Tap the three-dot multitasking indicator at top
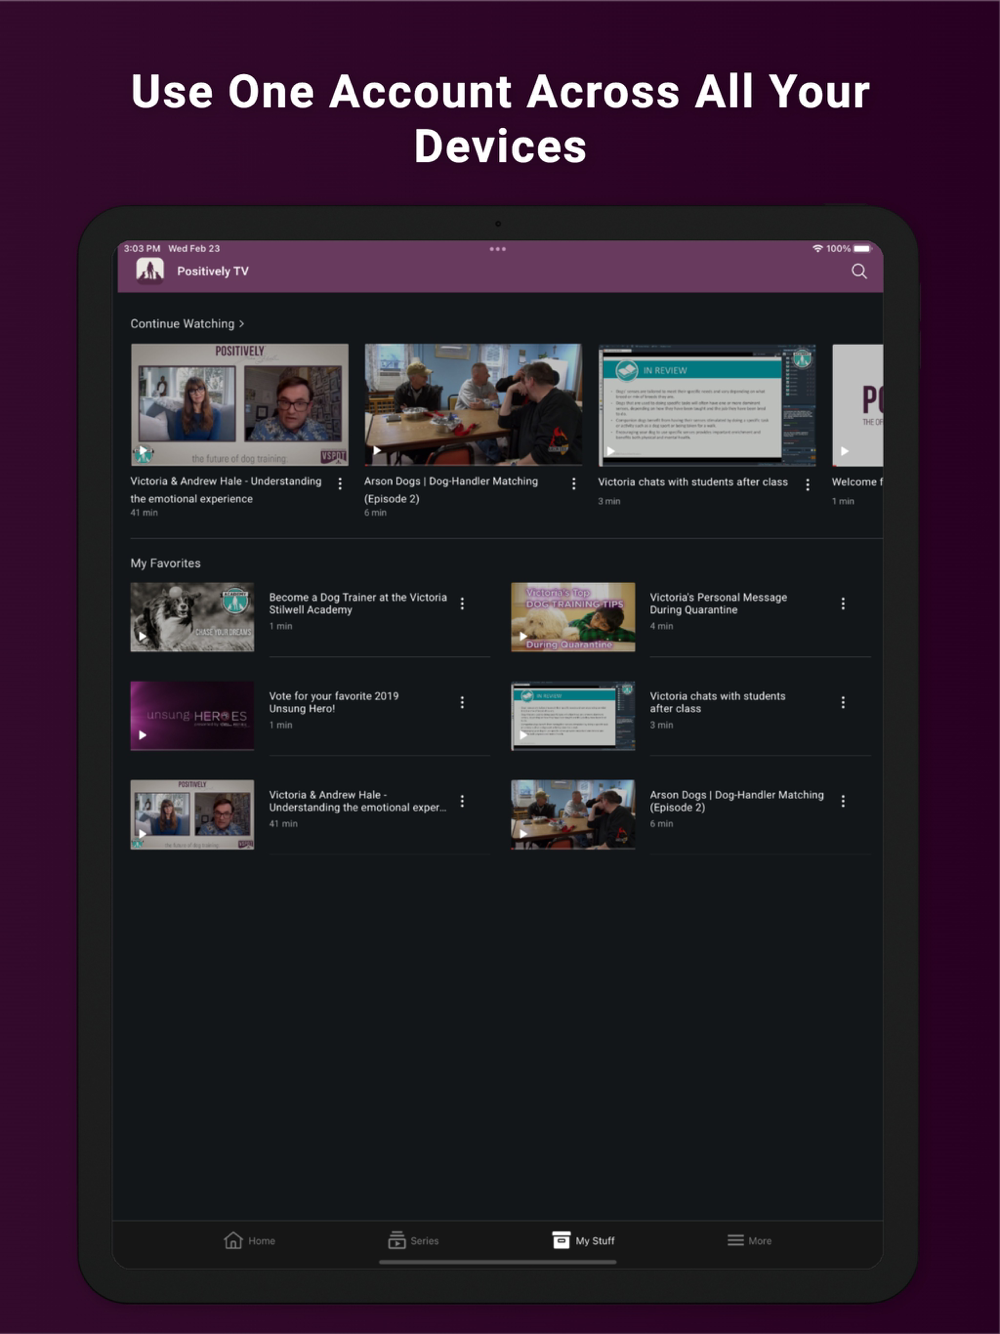Screen dimensions: 1000x1334 498,249
